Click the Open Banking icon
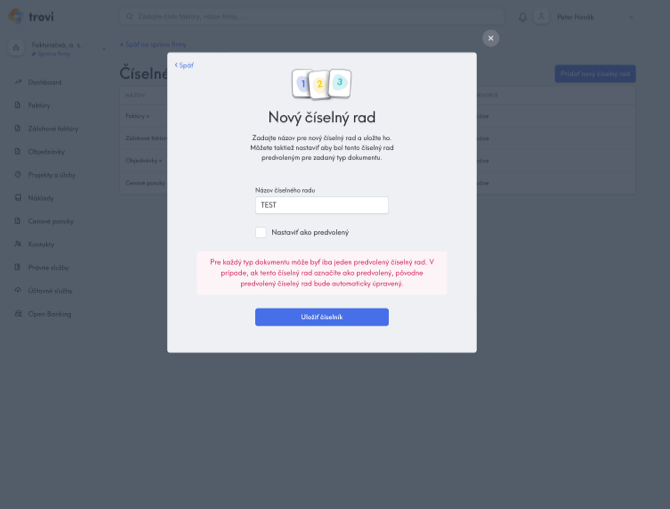Viewport: 670px width, 509px height. coord(18,314)
